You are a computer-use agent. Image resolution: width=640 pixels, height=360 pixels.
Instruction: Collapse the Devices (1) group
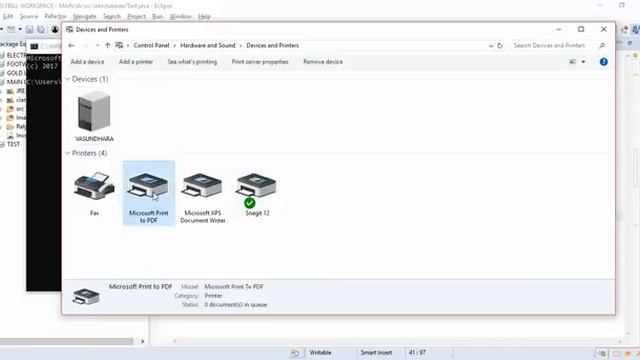[68, 79]
